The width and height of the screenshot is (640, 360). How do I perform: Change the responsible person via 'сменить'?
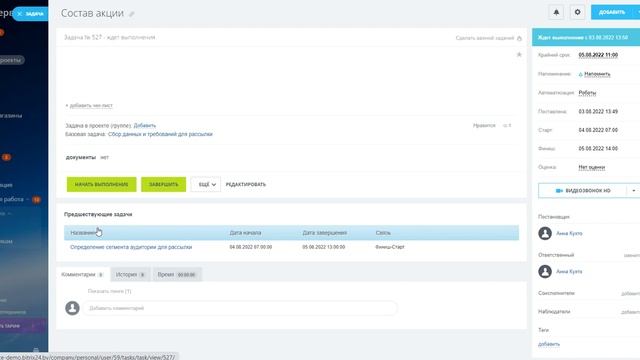tap(632, 255)
